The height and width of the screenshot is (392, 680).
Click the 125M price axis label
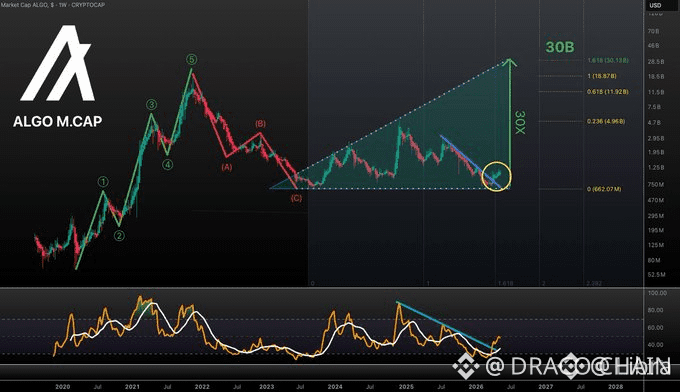(x=656, y=245)
